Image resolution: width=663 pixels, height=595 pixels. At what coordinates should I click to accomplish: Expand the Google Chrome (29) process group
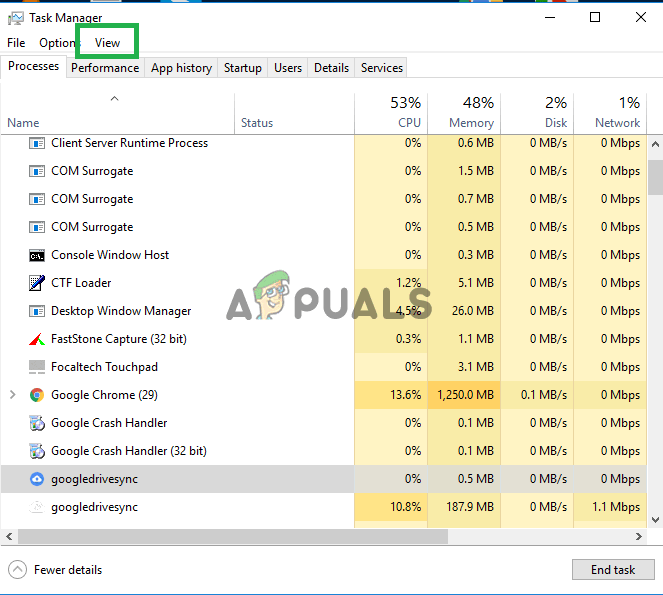coord(13,395)
